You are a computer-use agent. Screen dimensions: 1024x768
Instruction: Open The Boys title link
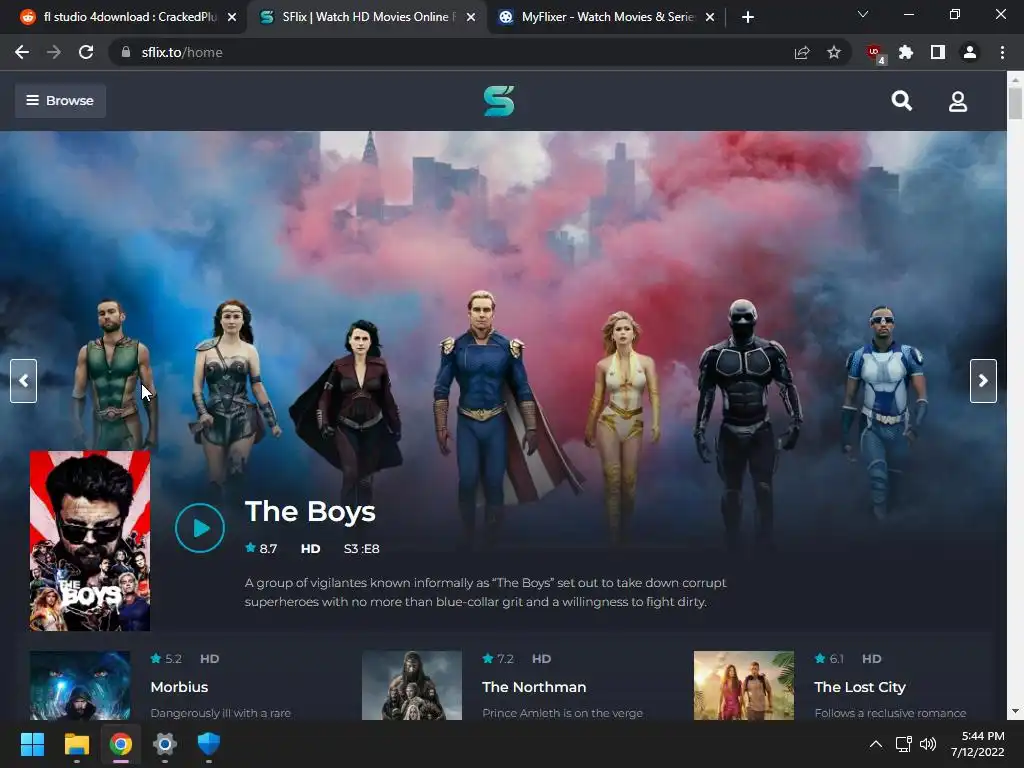pos(310,511)
